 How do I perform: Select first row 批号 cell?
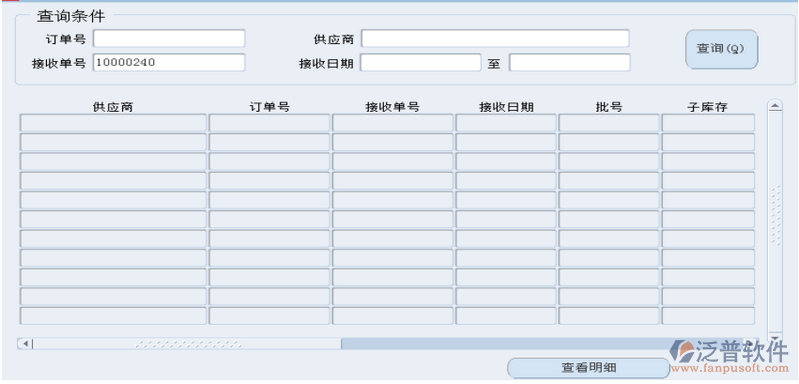pyautogui.click(x=608, y=123)
